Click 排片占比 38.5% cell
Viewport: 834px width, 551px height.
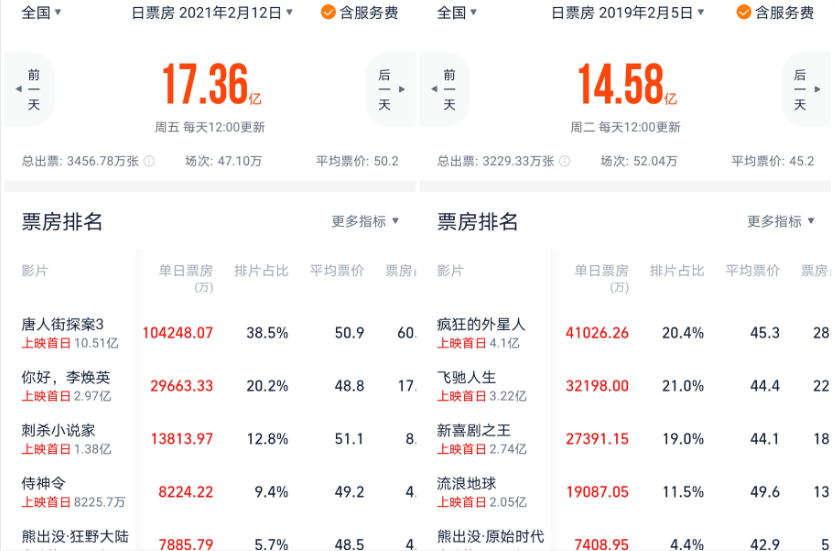(267, 333)
